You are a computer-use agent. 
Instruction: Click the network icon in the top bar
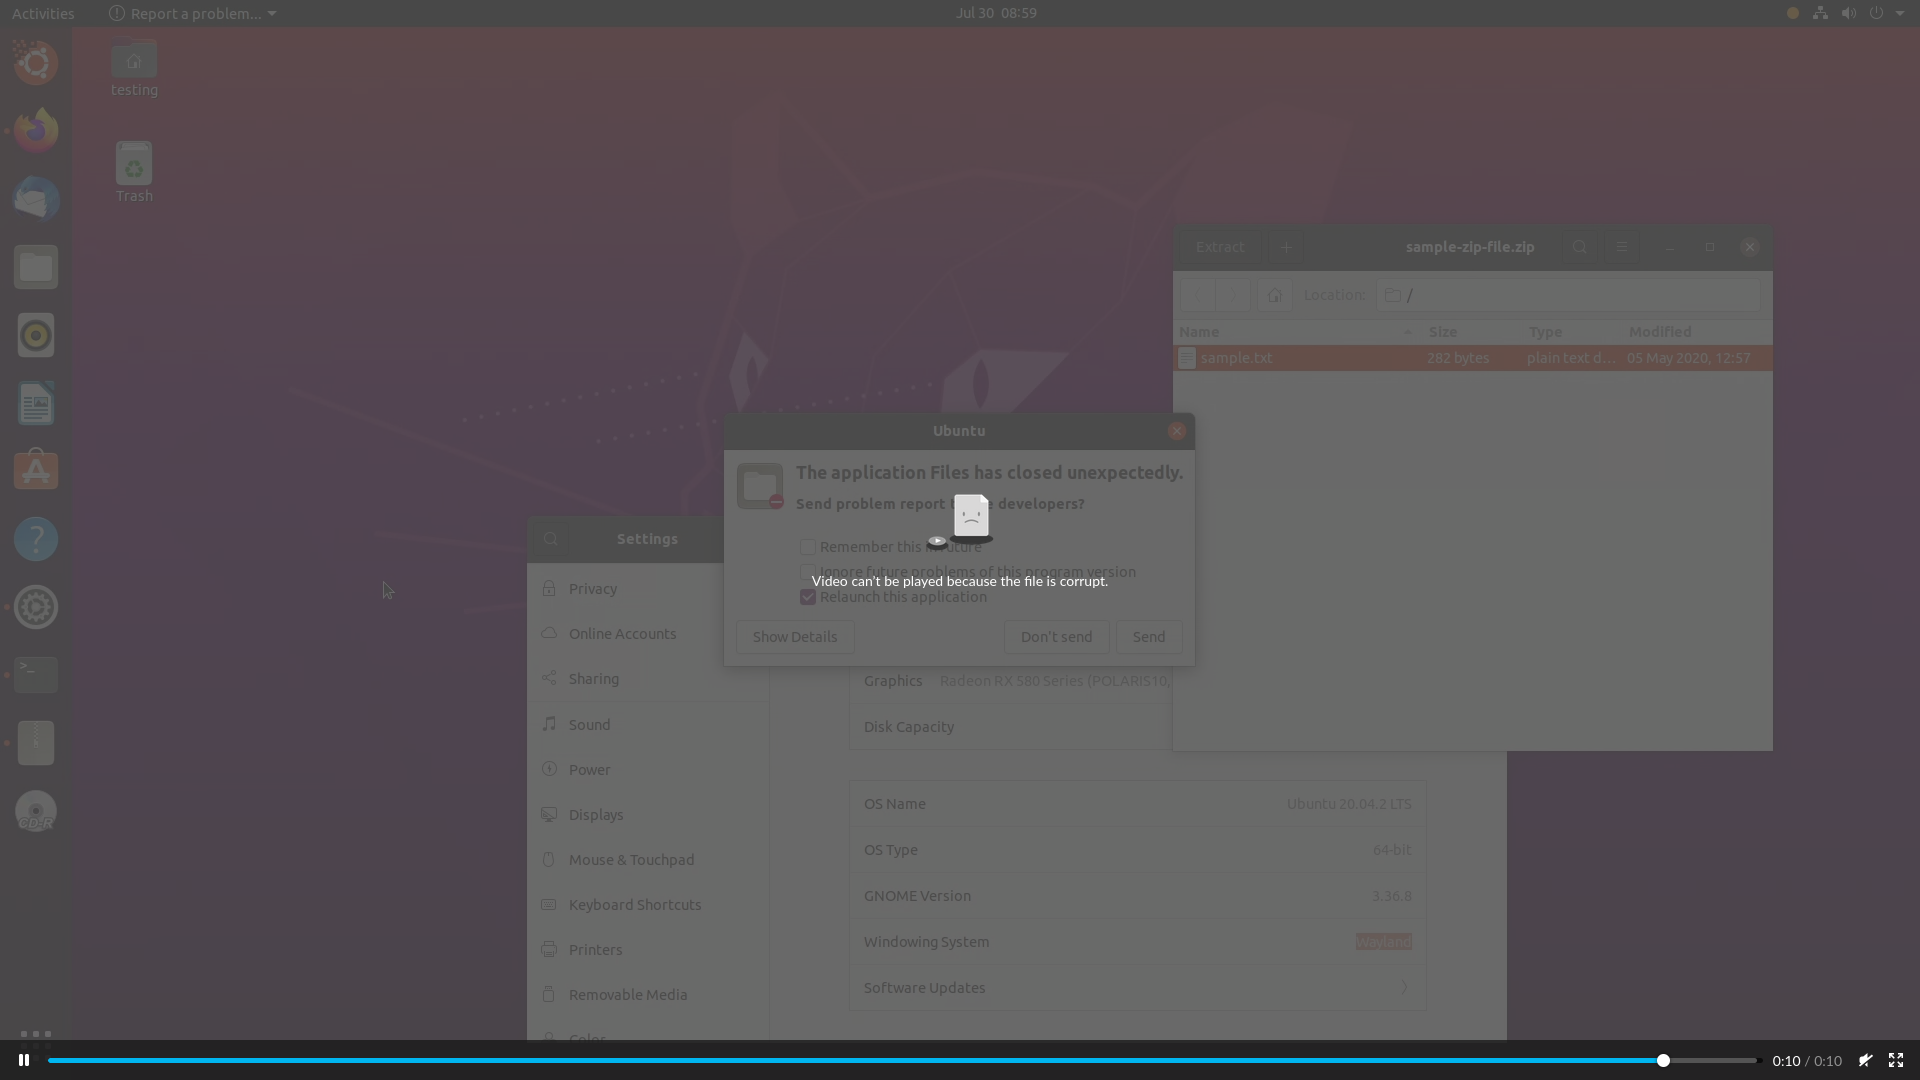coord(1820,13)
